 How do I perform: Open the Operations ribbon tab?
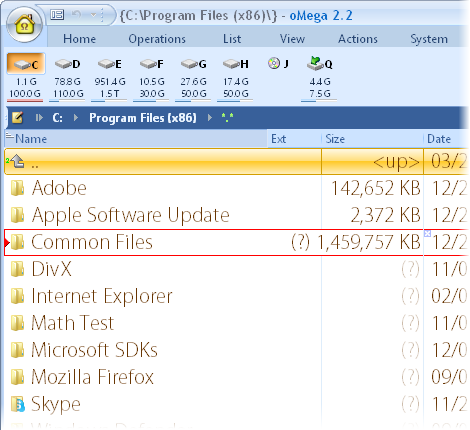(x=157, y=39)
